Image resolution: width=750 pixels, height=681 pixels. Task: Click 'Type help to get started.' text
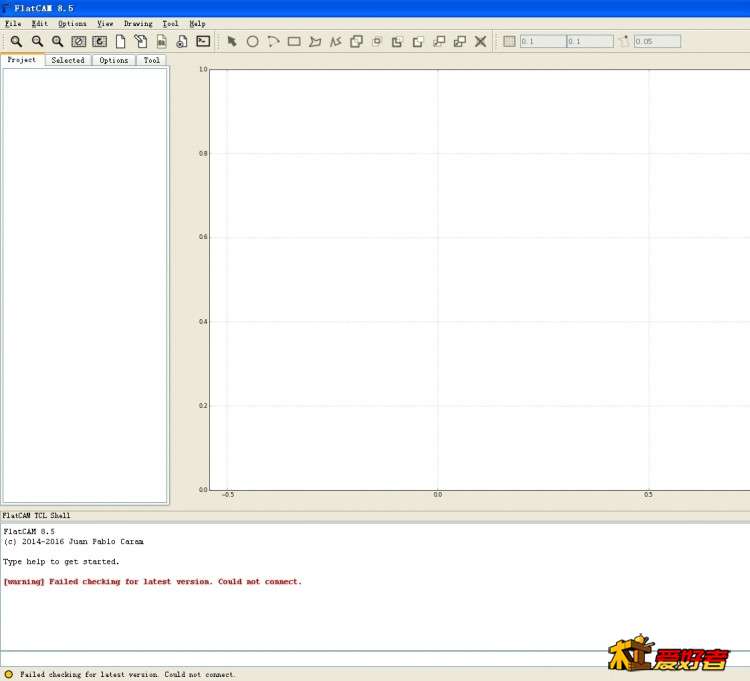pyautogui.click(x=61, y=561)
